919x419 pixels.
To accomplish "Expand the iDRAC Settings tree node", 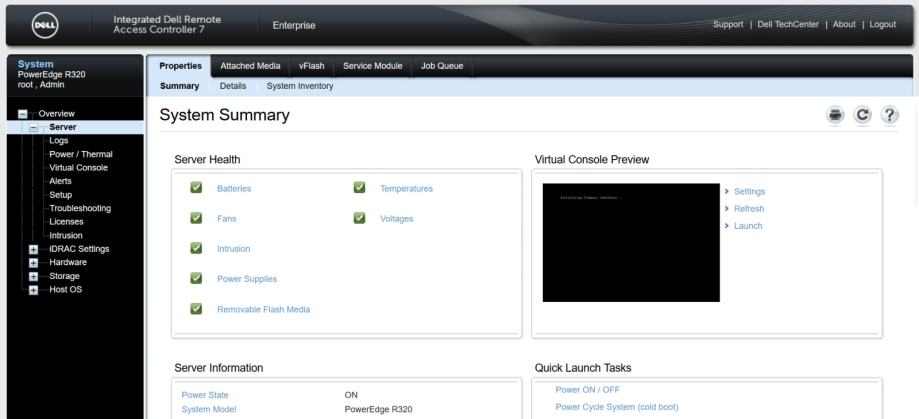I will click(34, 249).
